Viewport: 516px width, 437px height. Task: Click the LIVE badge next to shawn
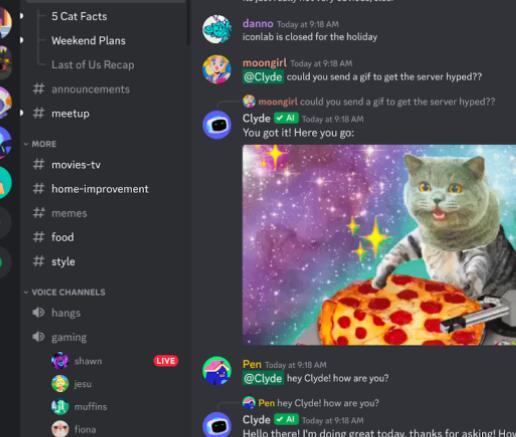pos(166,361)
